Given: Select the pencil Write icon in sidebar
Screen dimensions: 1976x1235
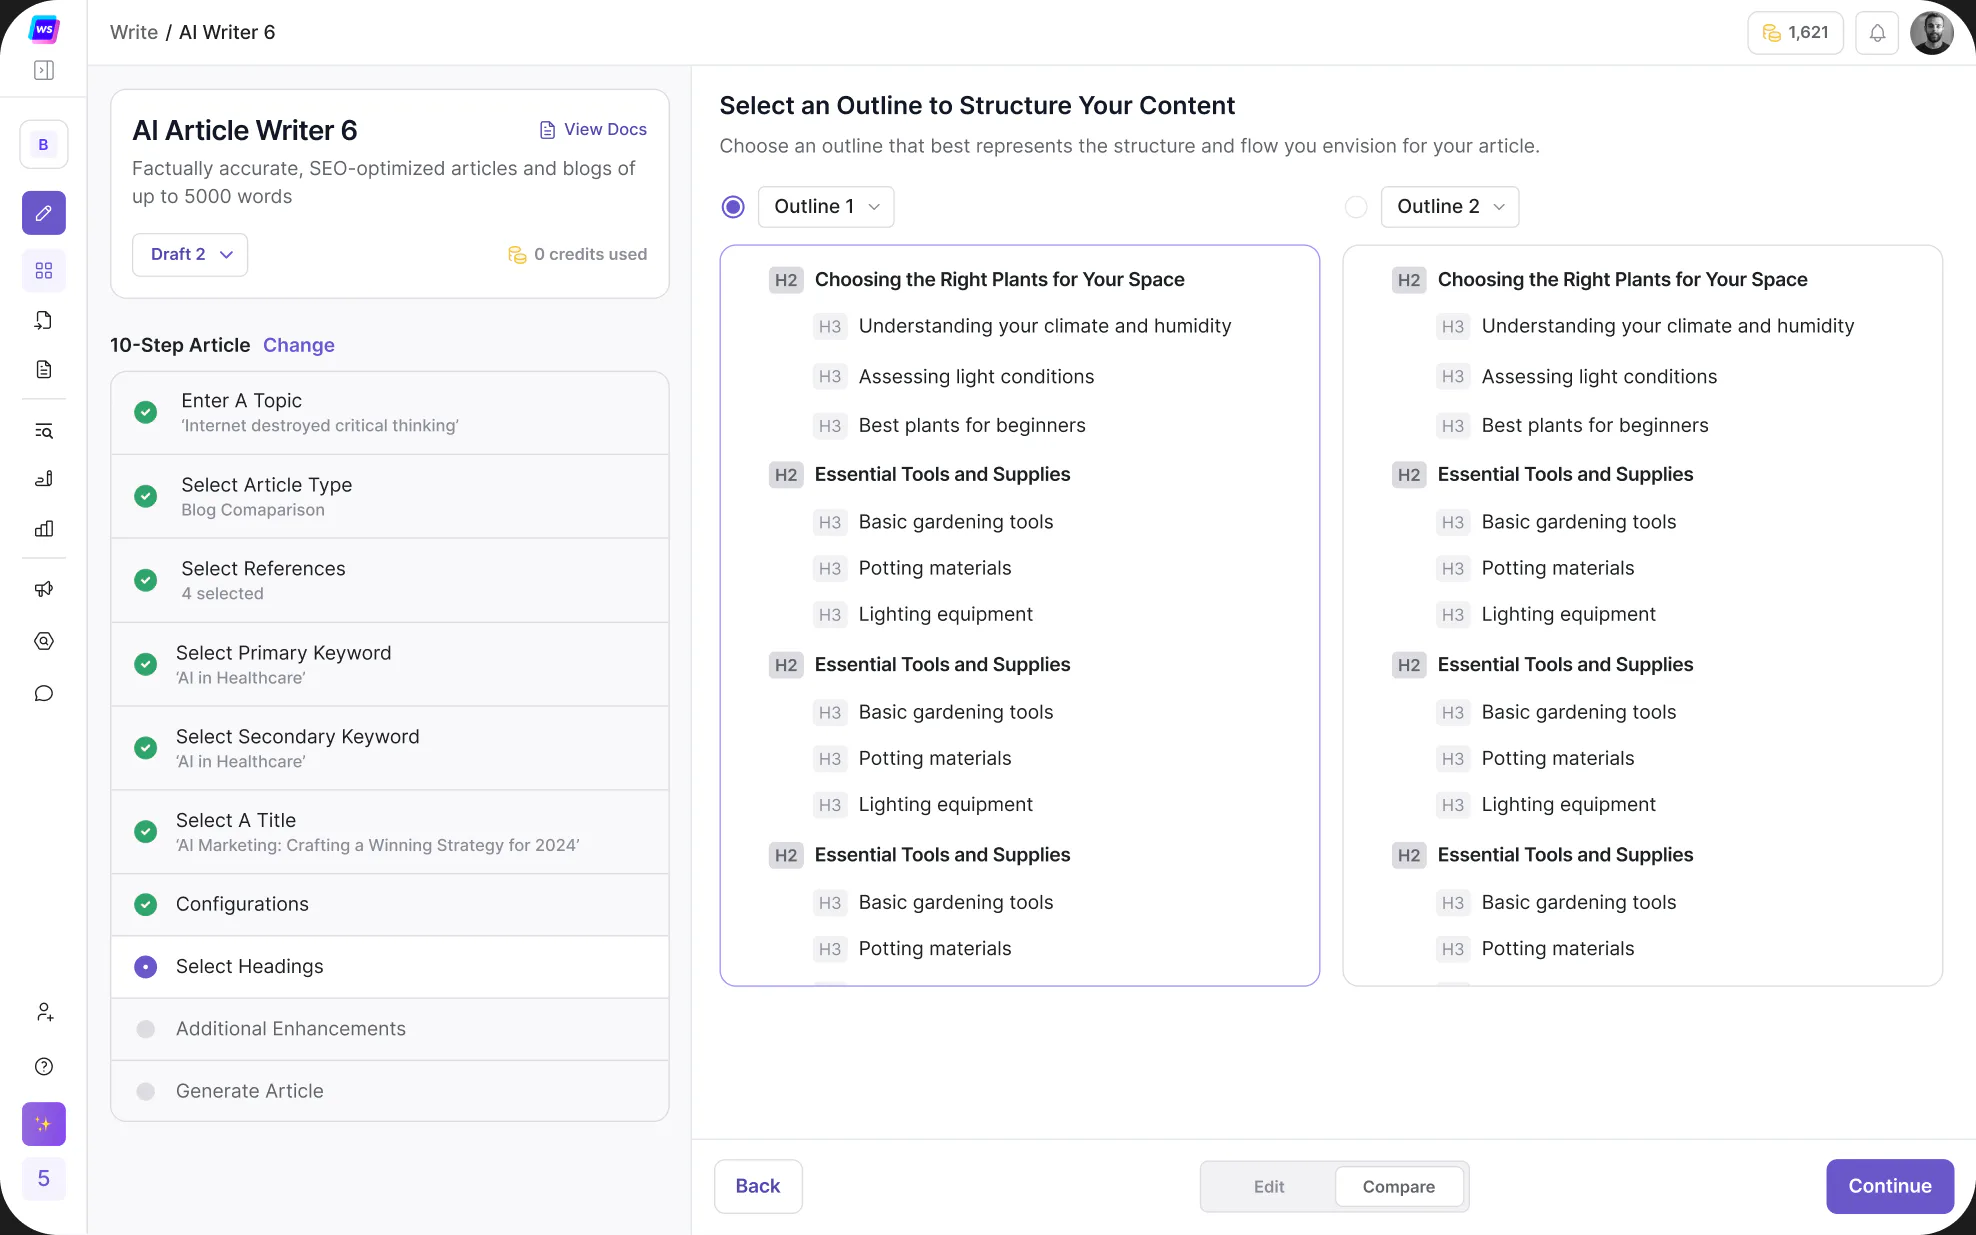Looking at the screenshot, I should [44, 213].
